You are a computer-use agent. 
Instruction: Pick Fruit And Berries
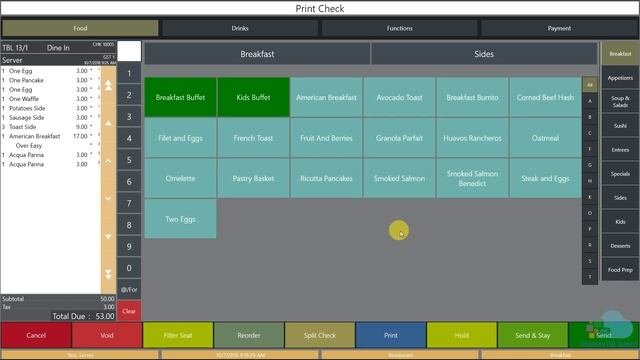click(327, 138)
